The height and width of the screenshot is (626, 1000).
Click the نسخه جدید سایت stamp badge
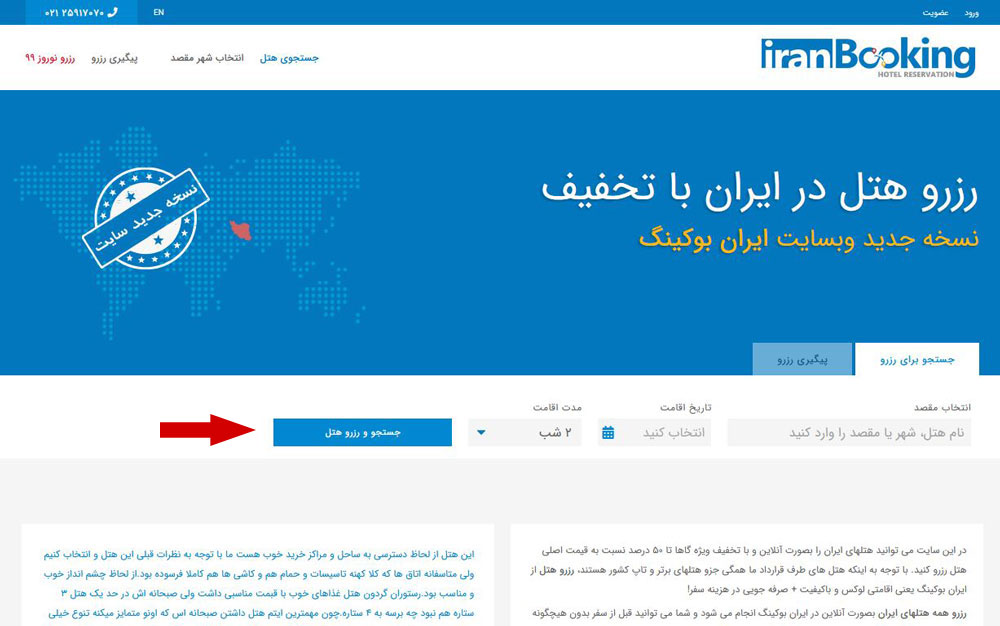coord(146,218)
